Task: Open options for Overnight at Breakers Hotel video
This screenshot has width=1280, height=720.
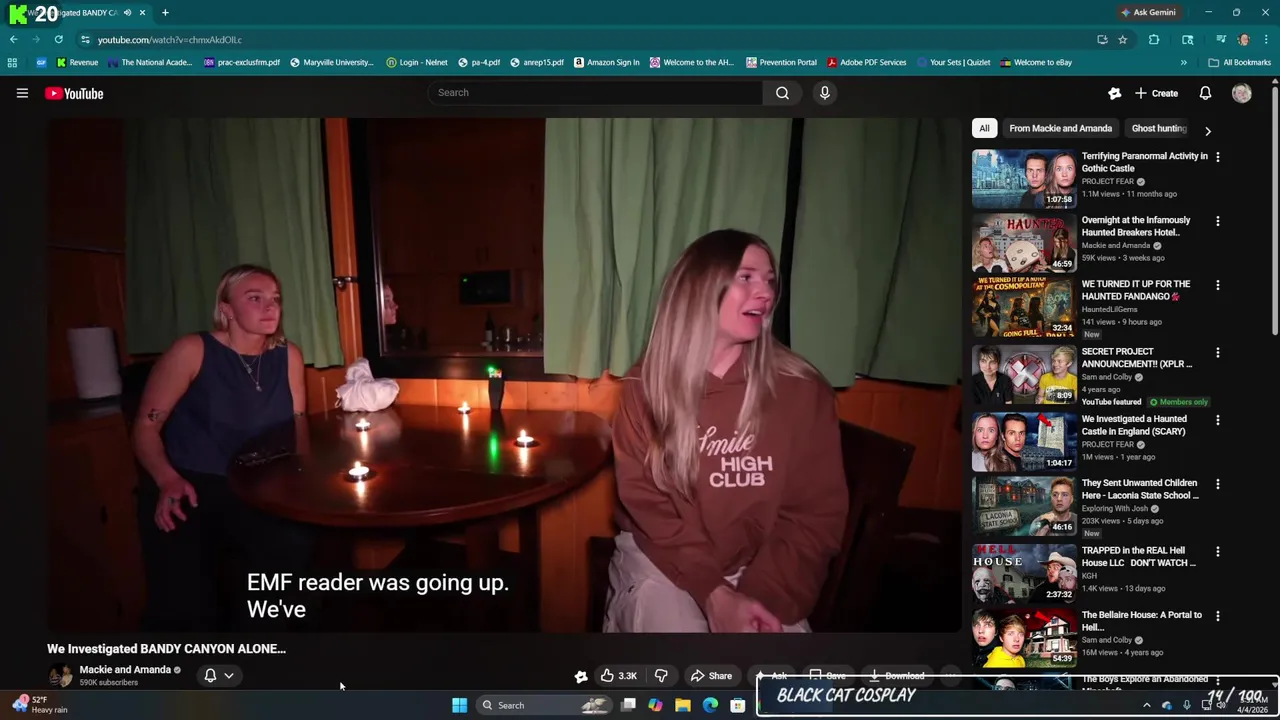Action: (x=1217, y=221)
